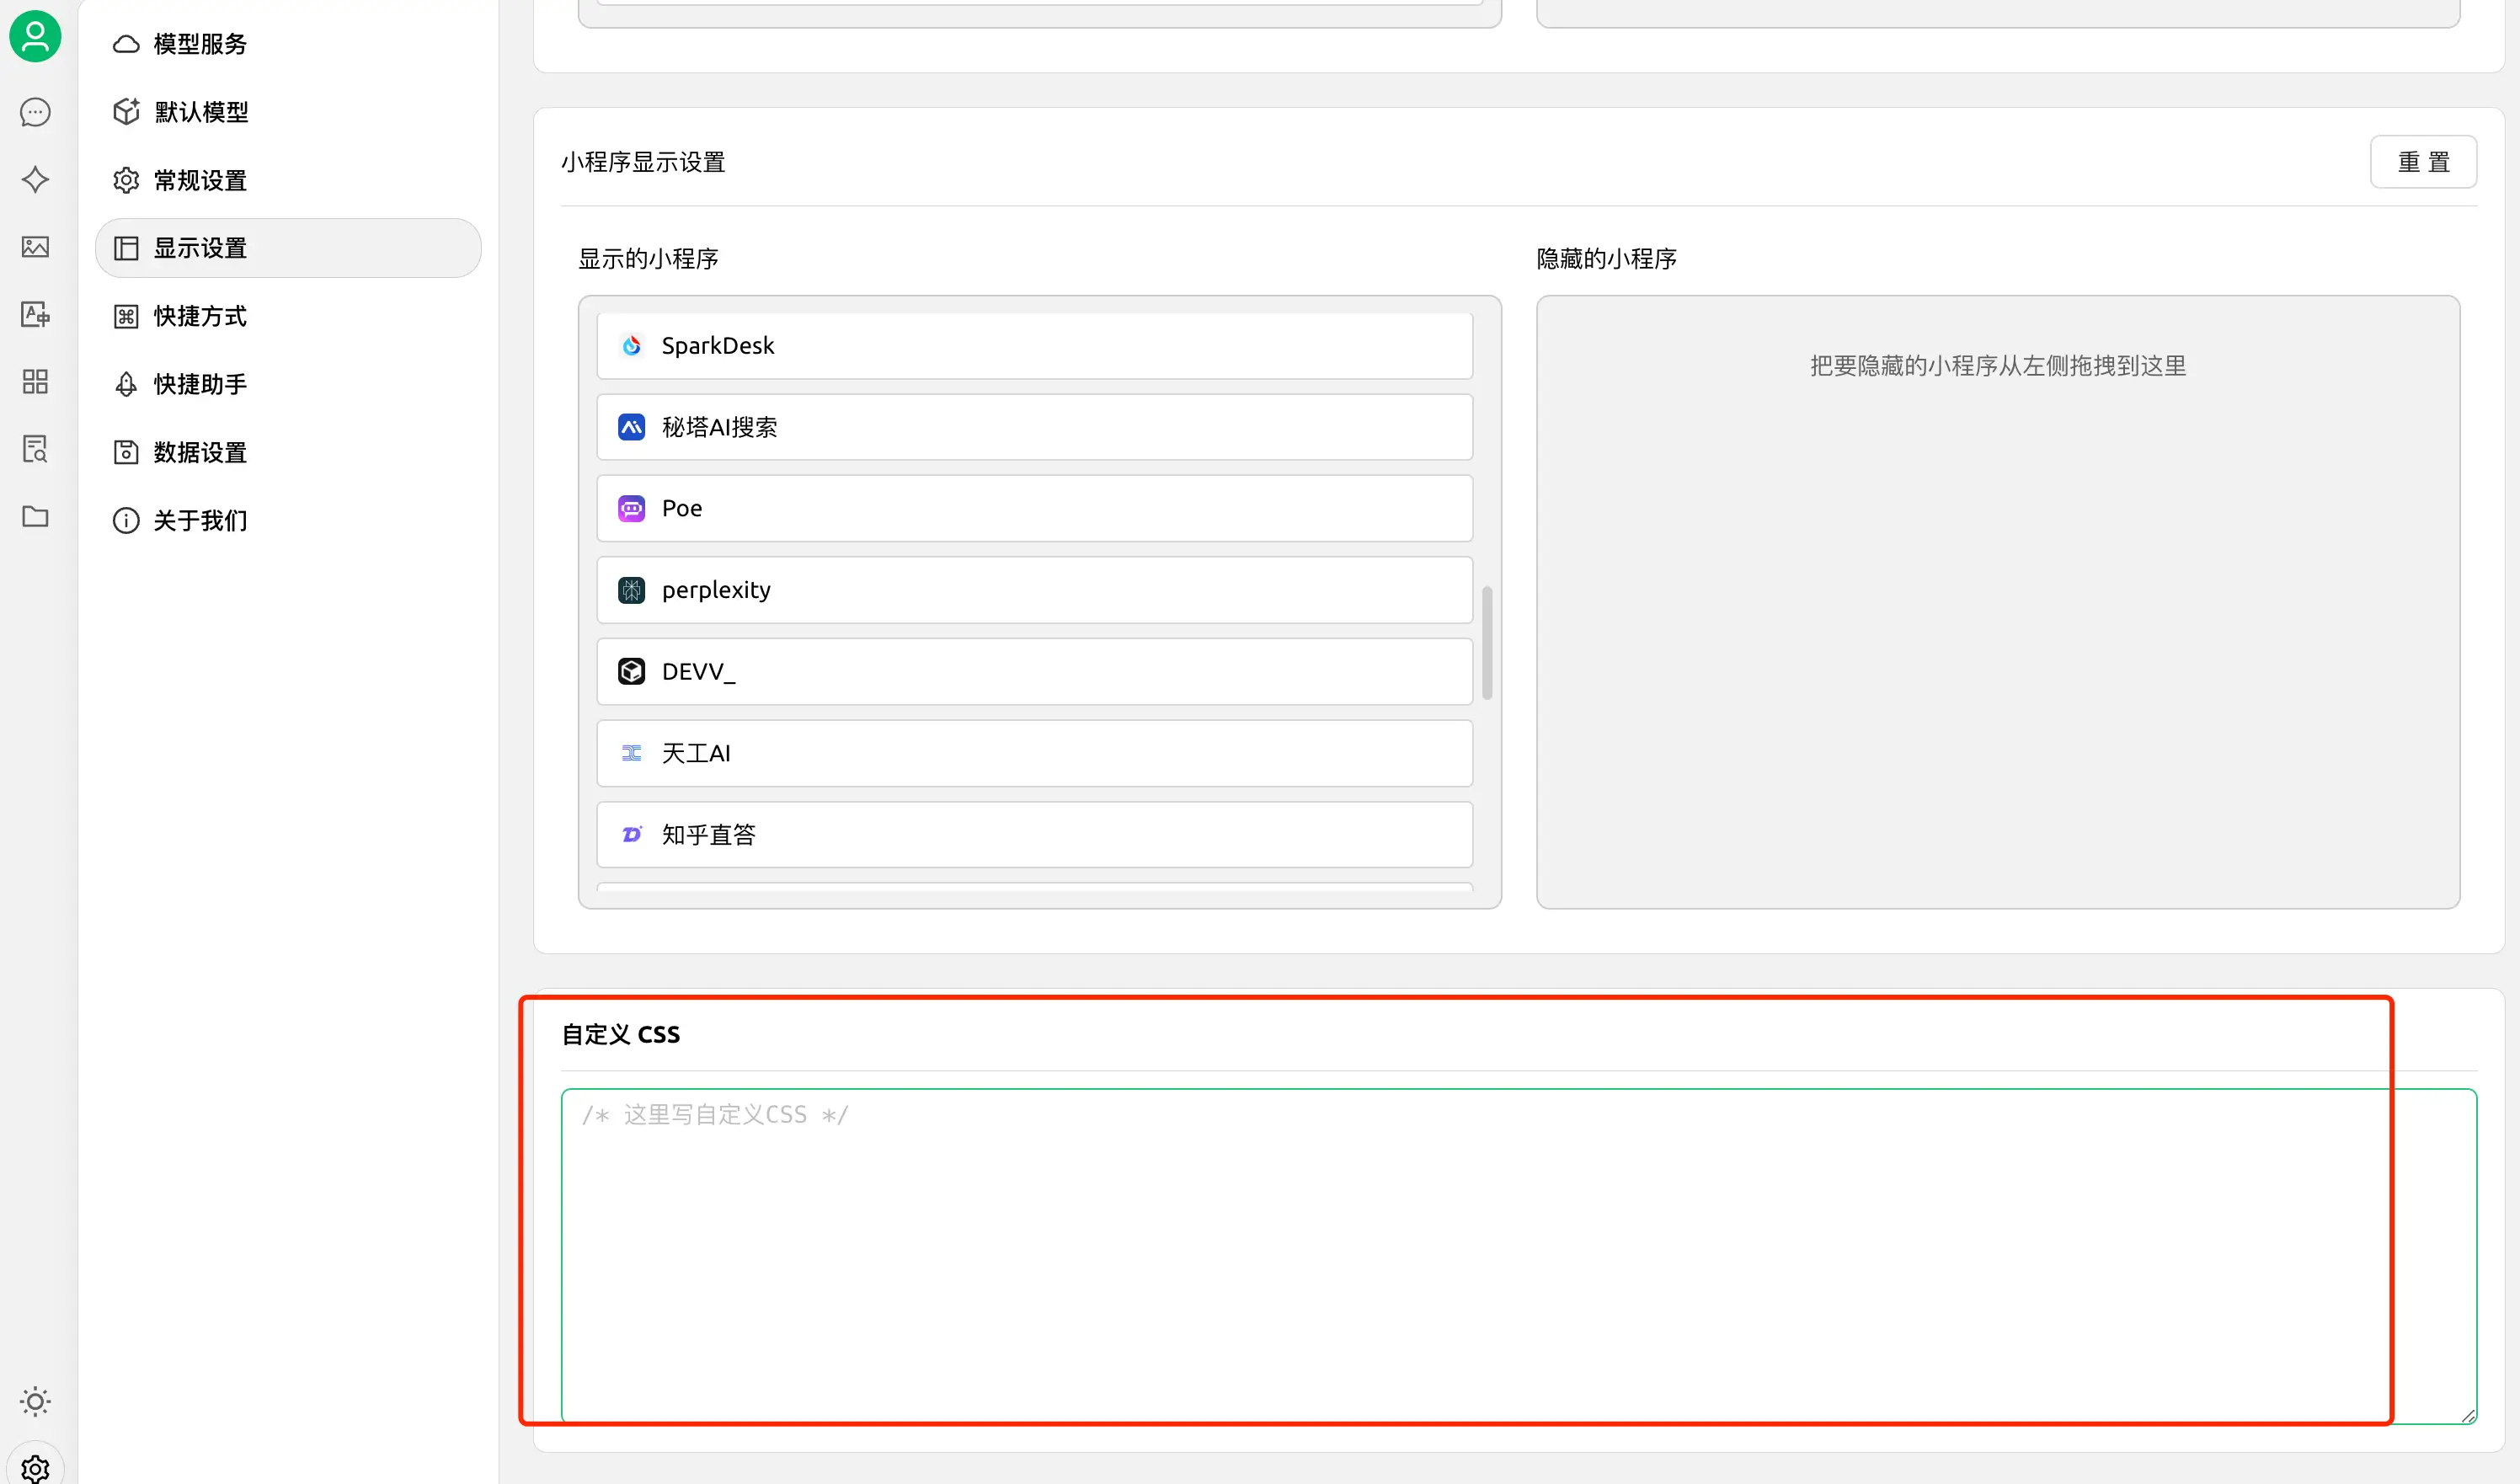Click the visible mini apps list scrollbar
The width and height of the screenshot is (2520, 1484).
[1487, 643]
